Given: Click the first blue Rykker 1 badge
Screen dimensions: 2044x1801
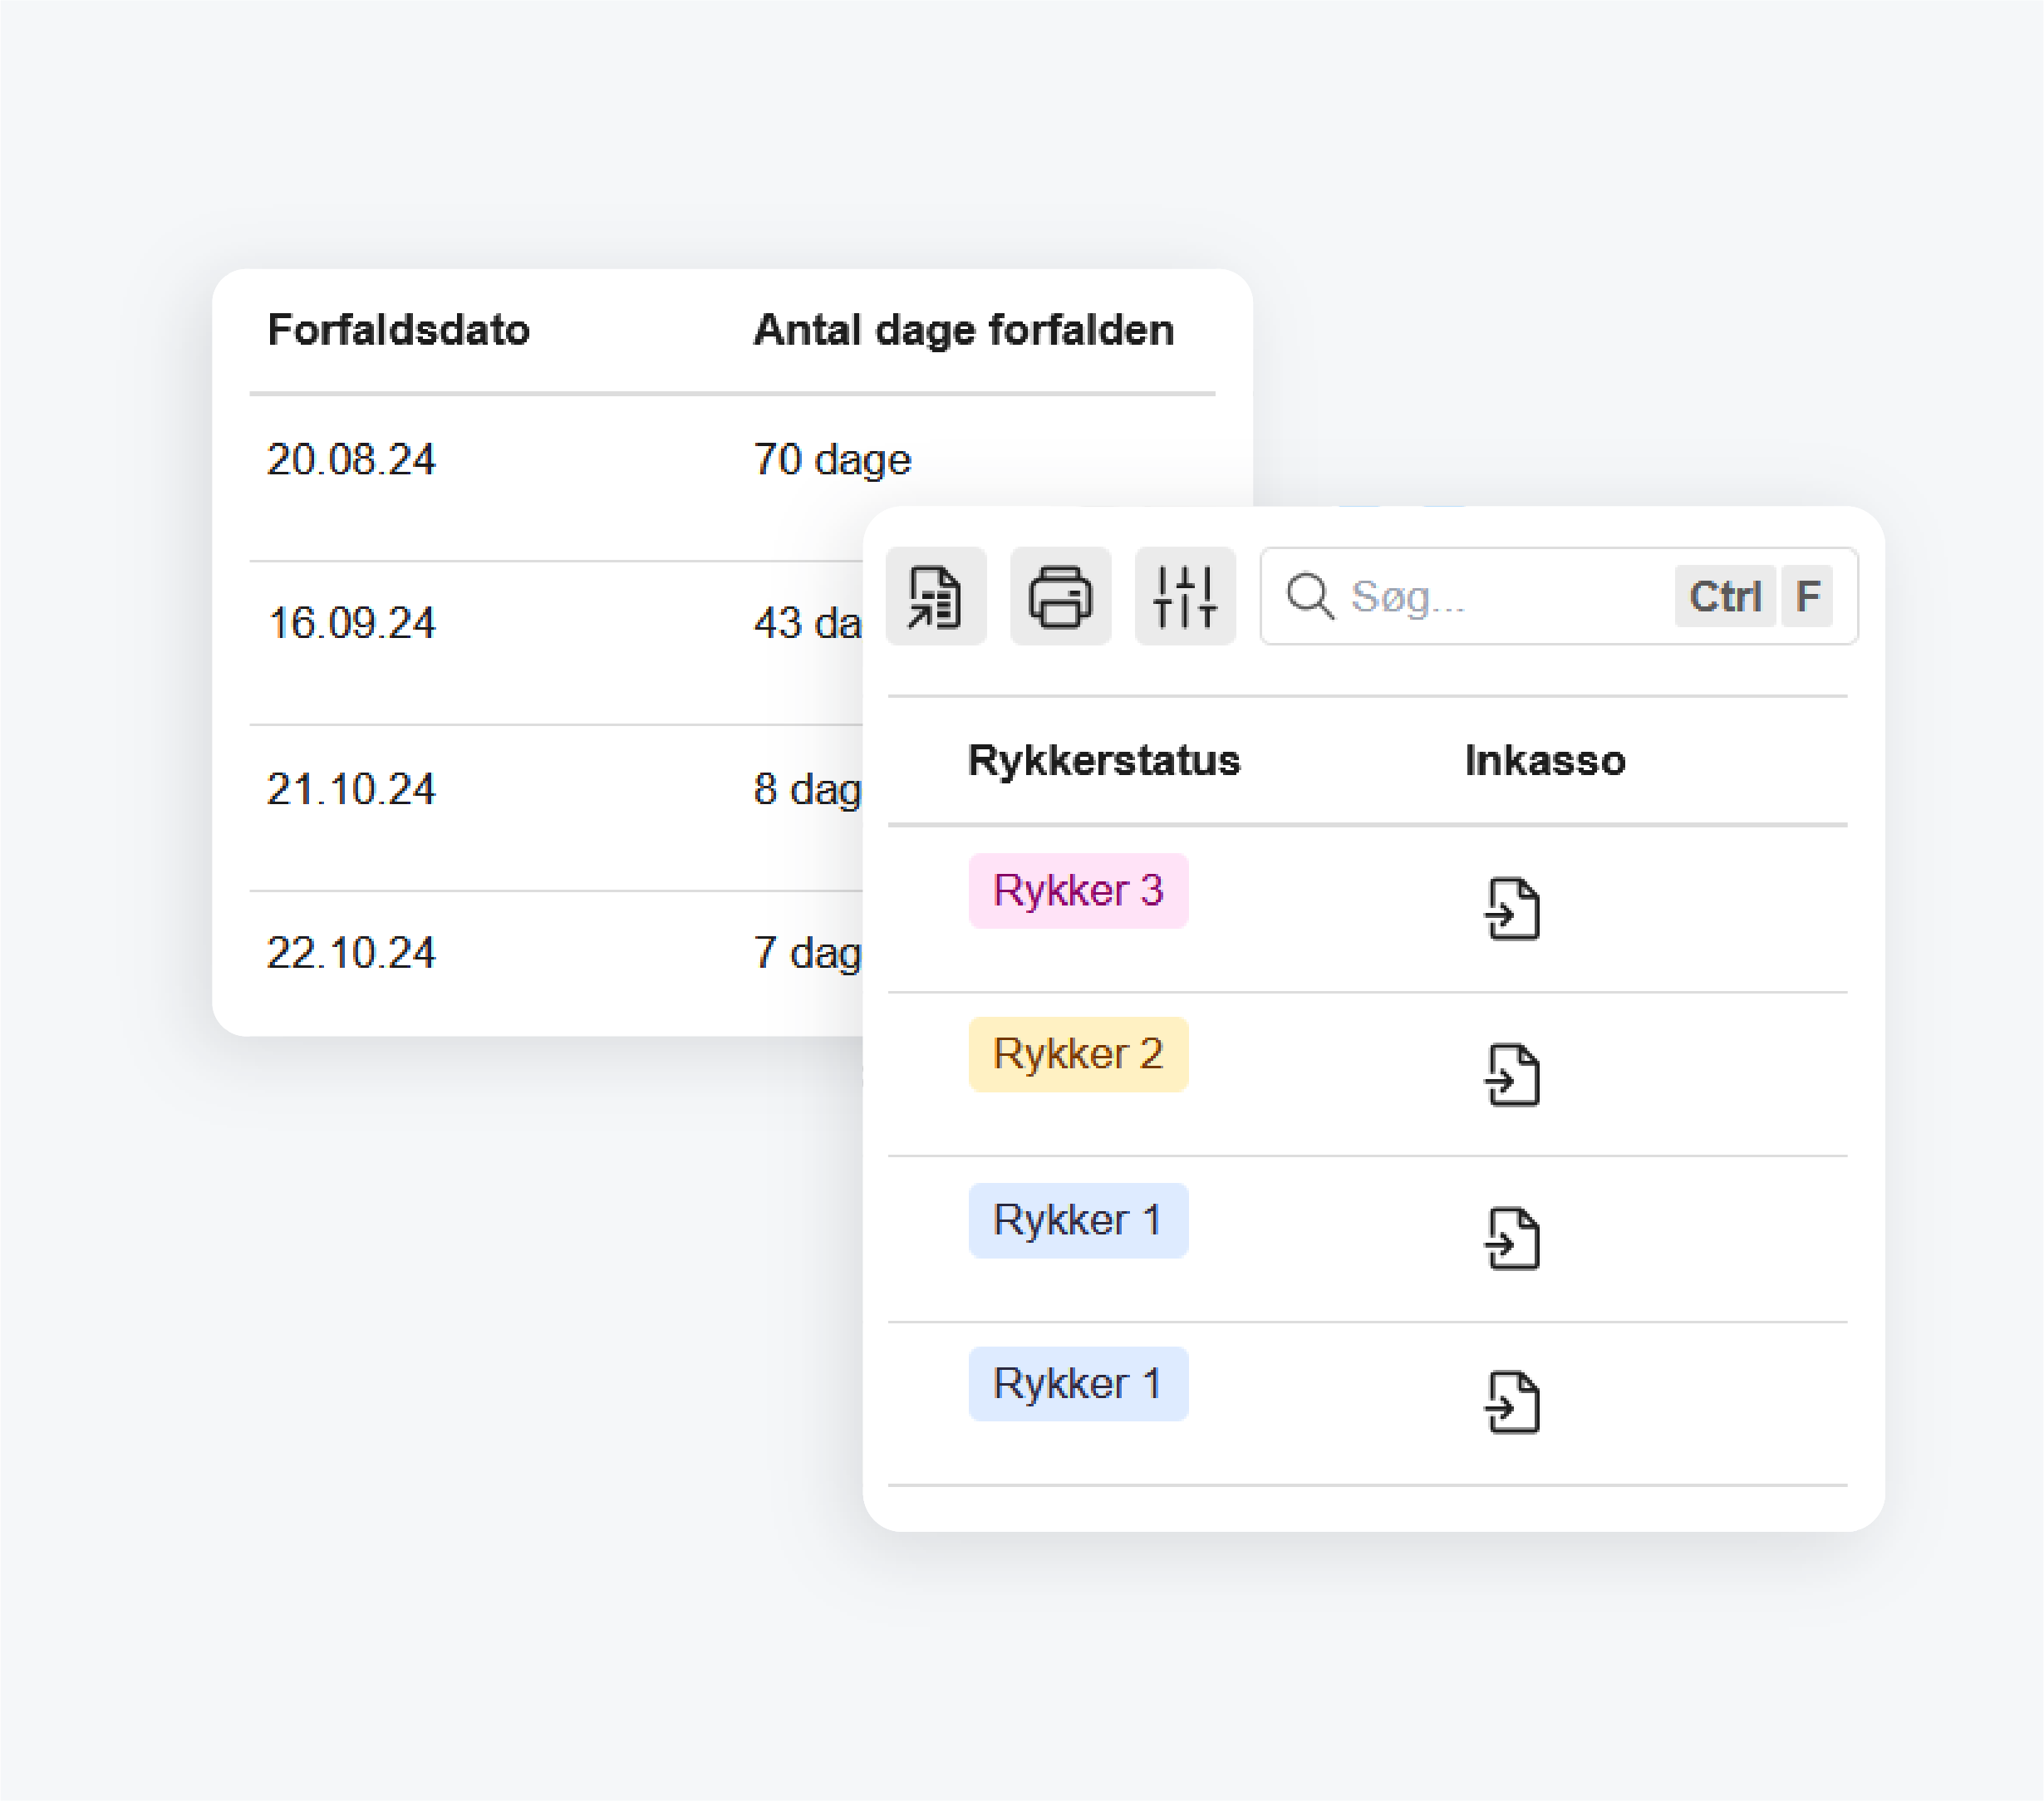Looking at the screenshot, I should pos(1078,1220).
